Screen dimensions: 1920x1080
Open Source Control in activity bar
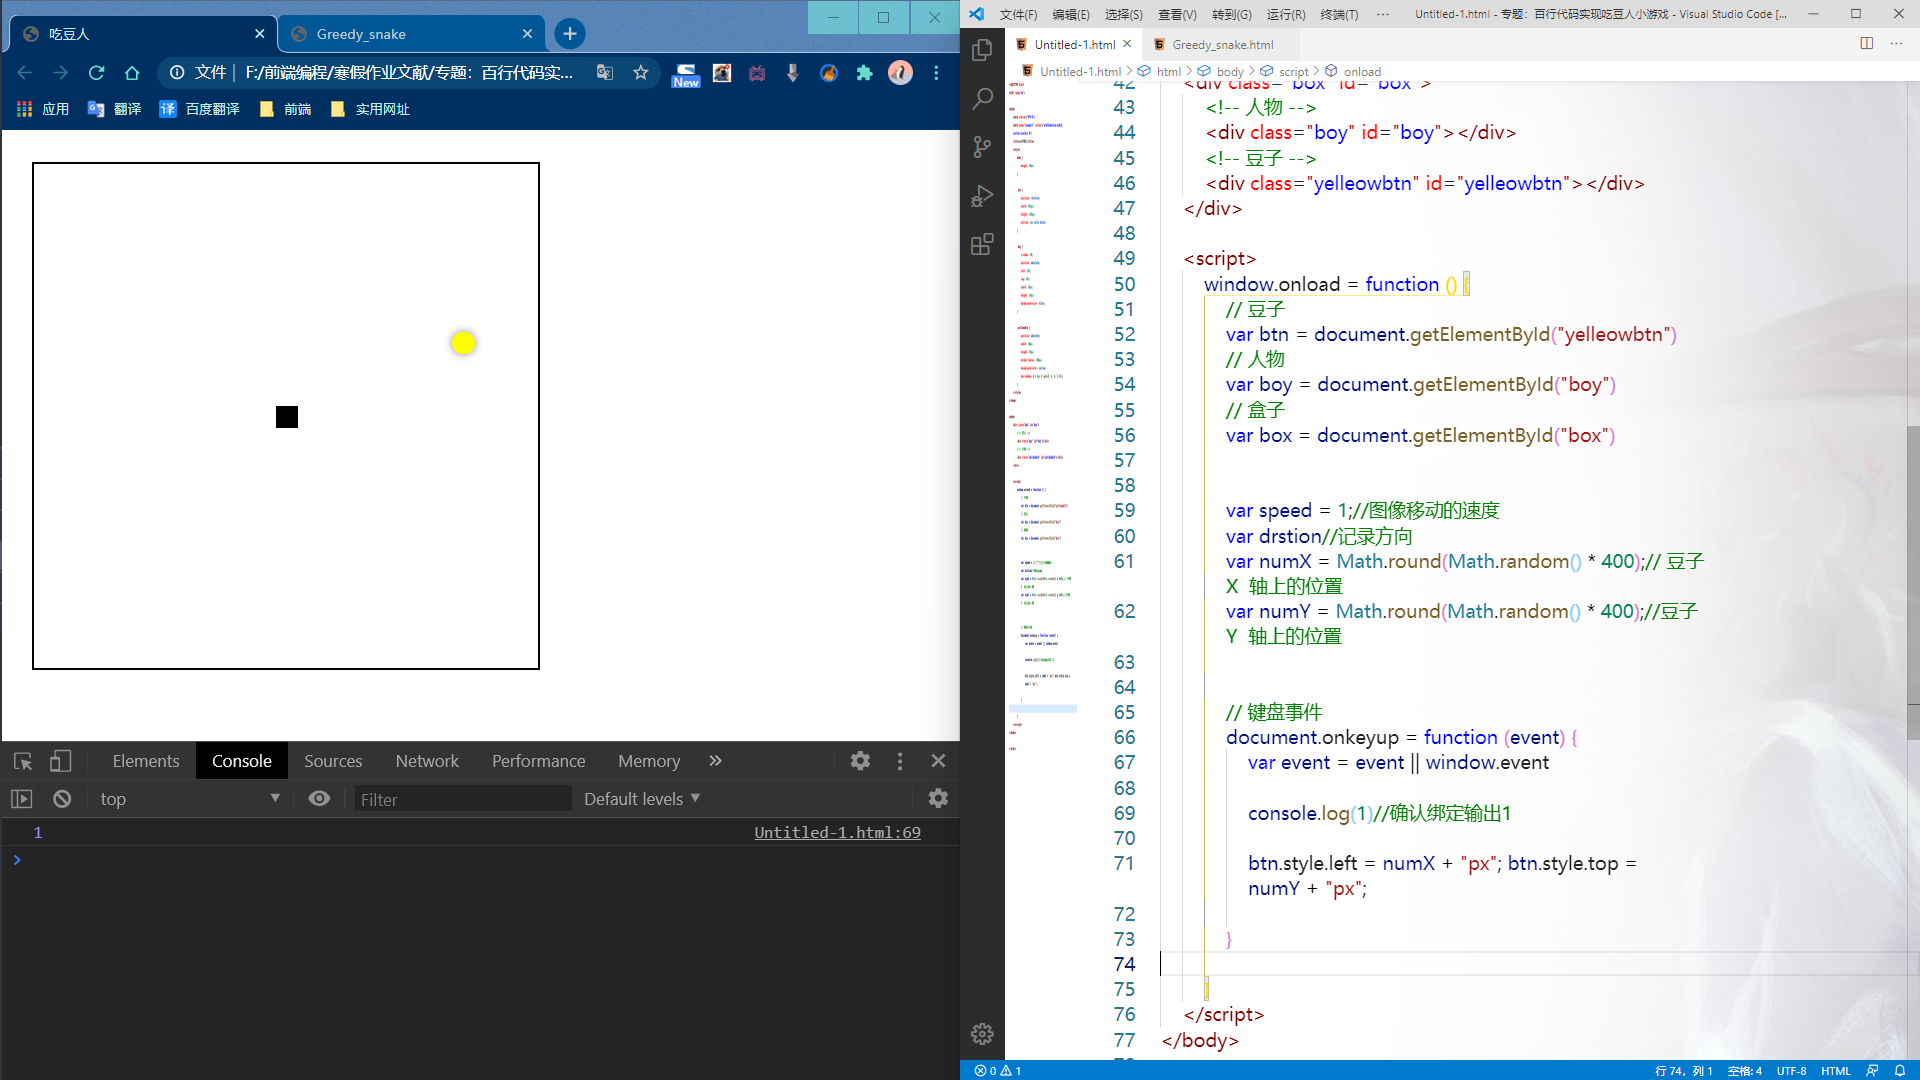982,147
